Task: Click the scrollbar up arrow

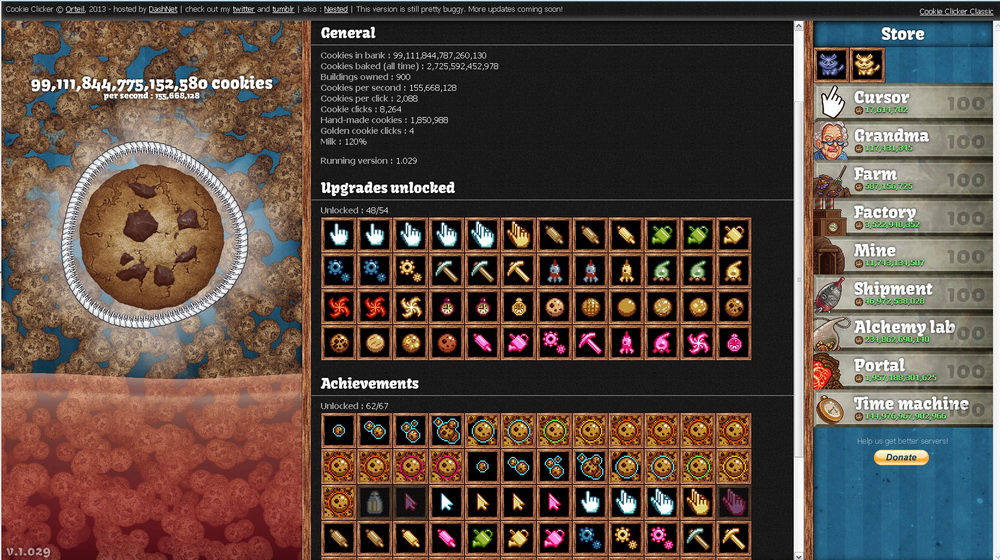Action: 798,26
